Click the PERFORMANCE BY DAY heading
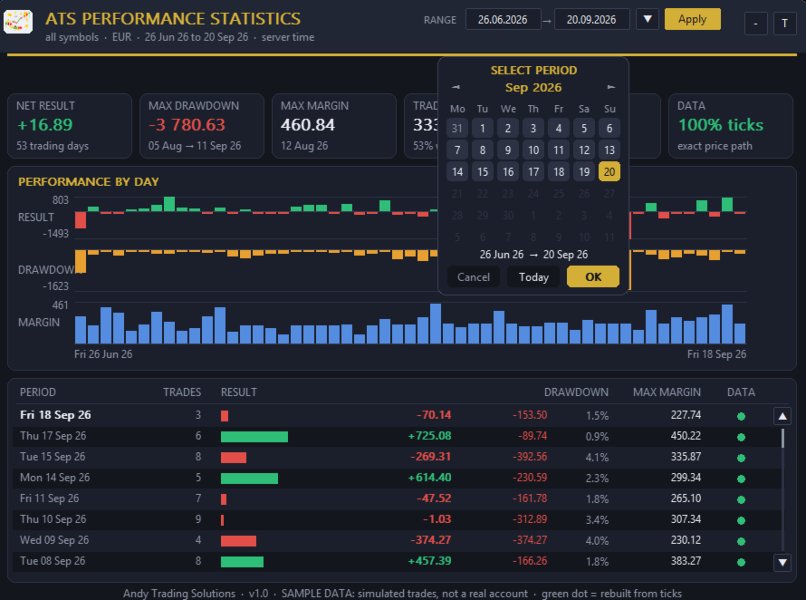806x600 pixels. tap(88, 181)
